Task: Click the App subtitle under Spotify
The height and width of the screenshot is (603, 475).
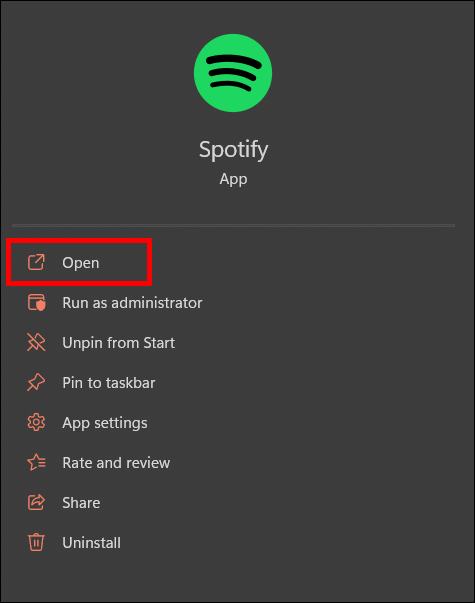Action: (233, 179)
